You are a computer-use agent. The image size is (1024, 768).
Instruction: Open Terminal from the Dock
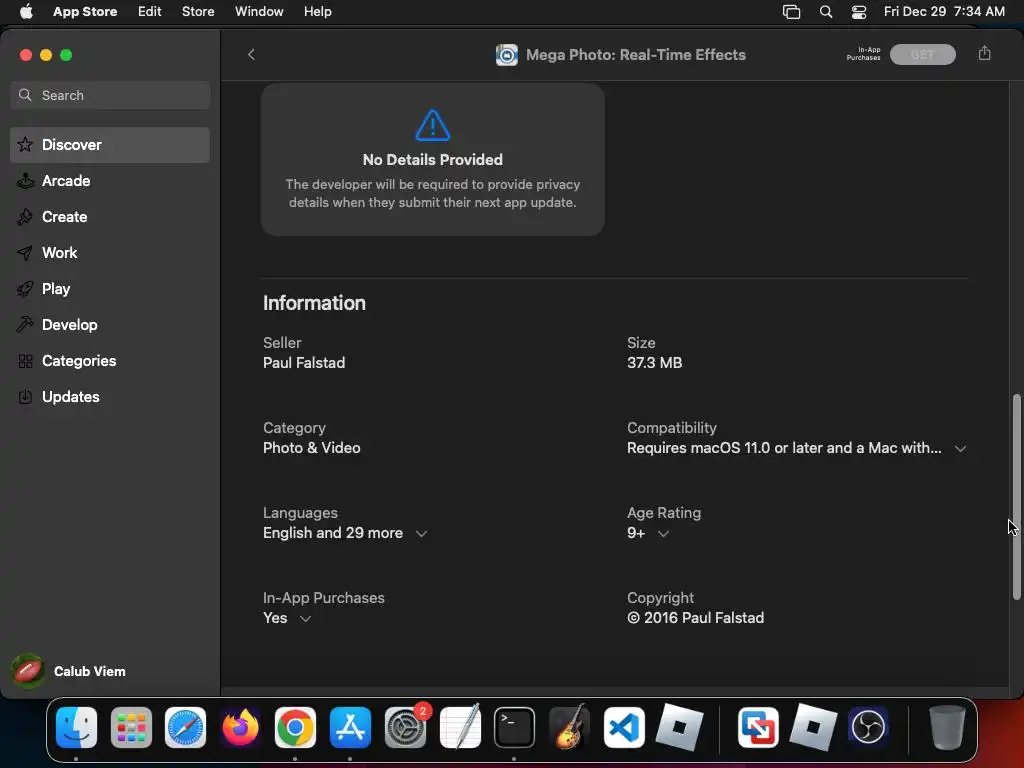[x=515, y=728]
